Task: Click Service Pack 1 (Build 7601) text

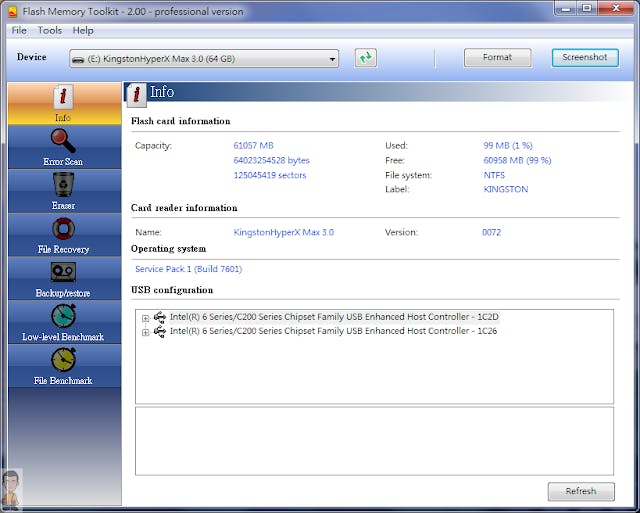Action: tap(189, 269)
